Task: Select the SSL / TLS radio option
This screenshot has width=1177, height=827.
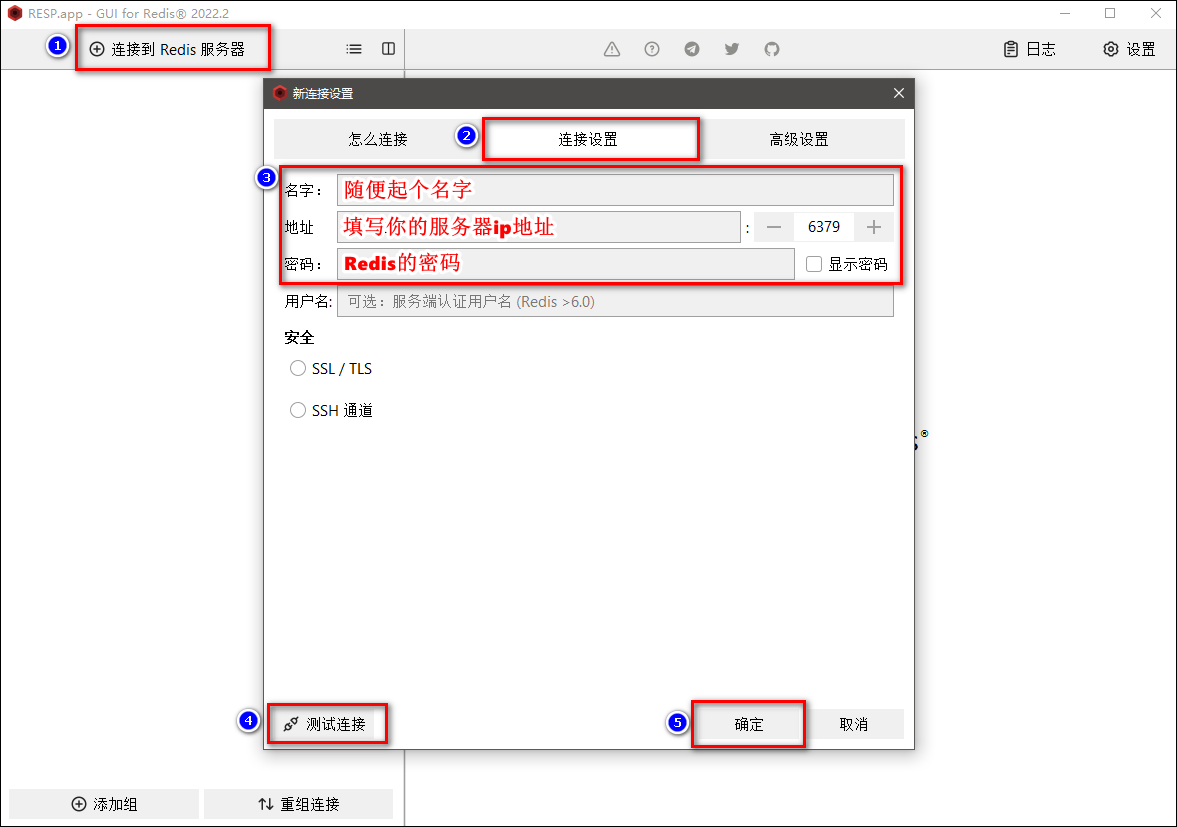Action: pos(298,368)
